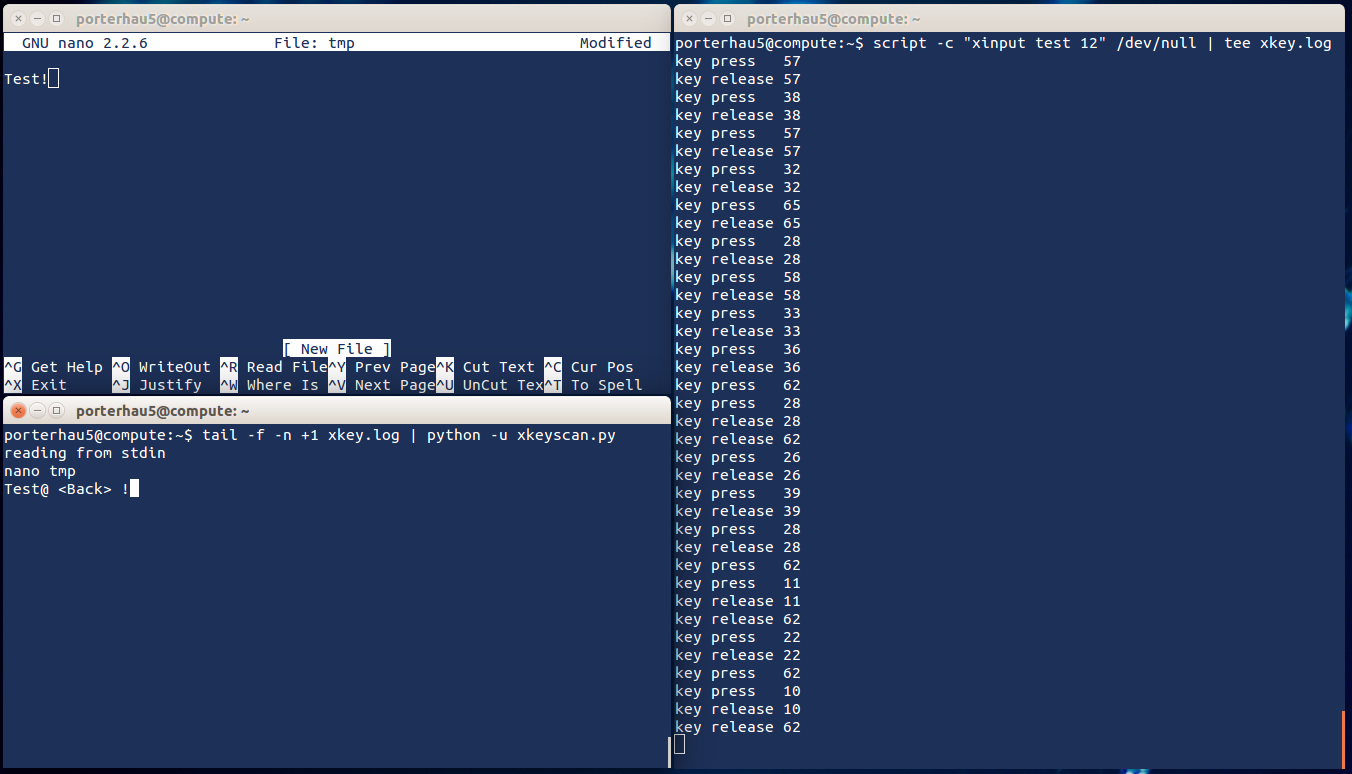This screenshot has width=1352, height=774.
Task: Select the 'key press 26' line
Action: [738, 457]
